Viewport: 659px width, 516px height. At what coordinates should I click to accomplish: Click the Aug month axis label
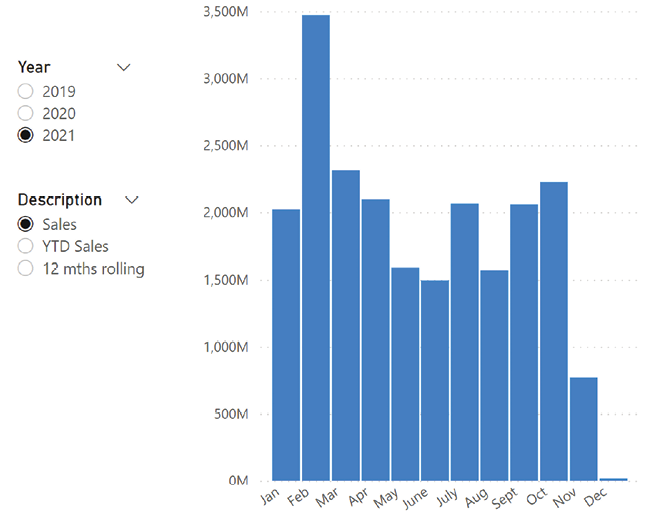coord(477,498)
